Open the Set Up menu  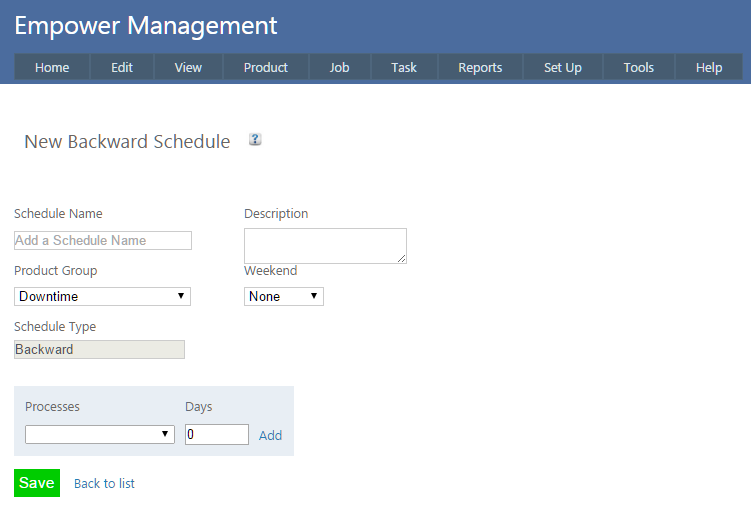[x=562, y=68]
